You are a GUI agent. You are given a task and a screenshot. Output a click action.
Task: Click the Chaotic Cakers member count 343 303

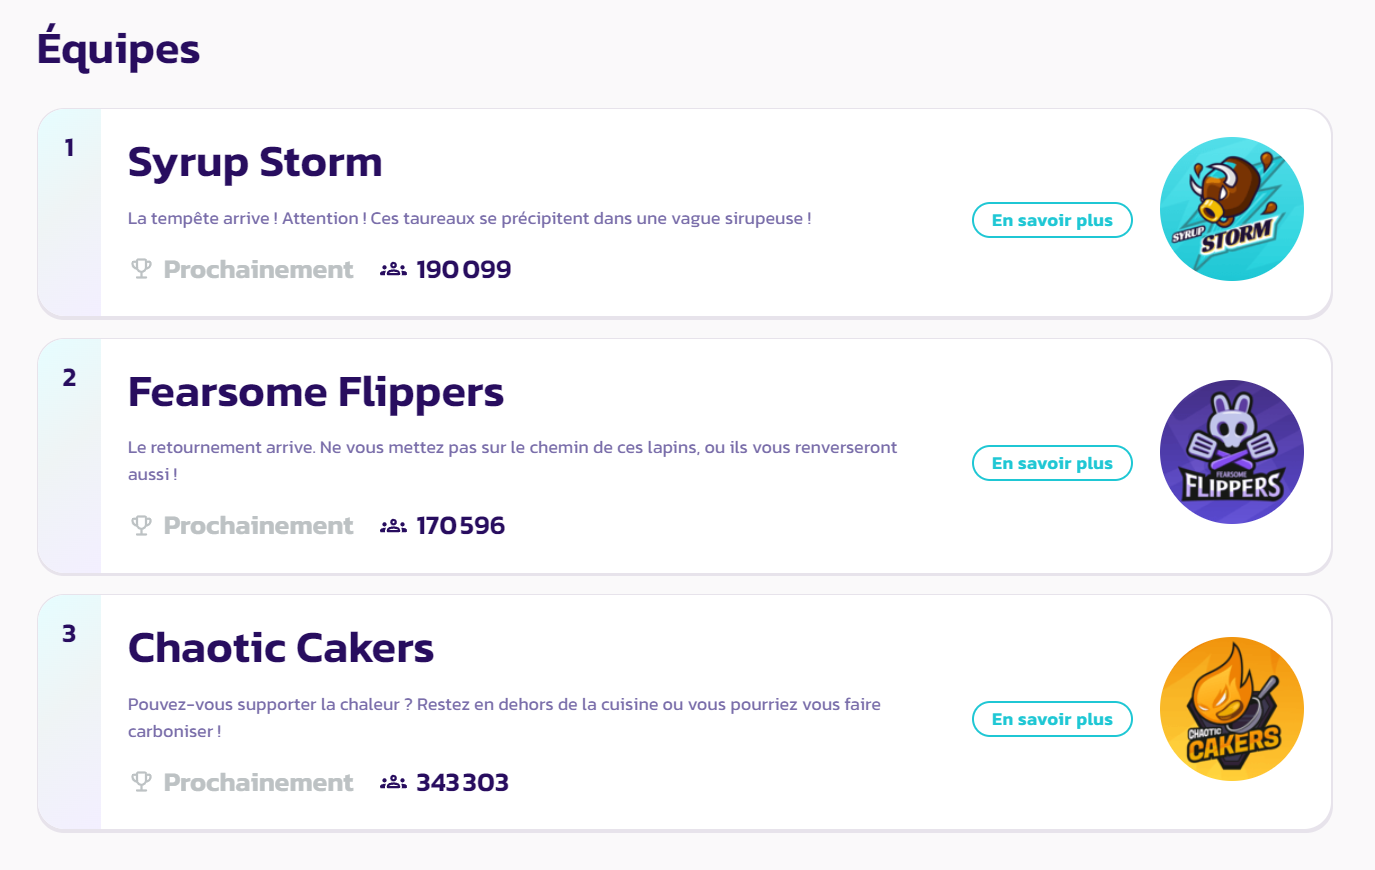(x=462, y=782)
